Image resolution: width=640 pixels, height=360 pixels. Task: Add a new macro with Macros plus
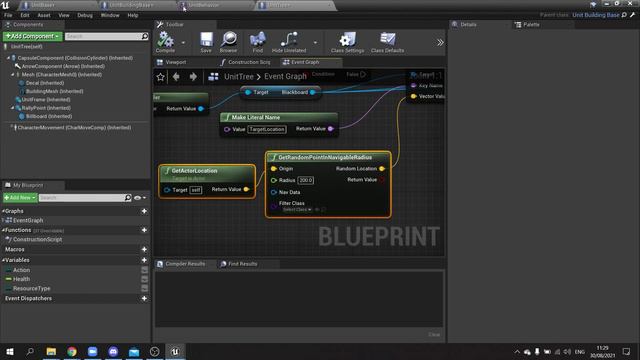point(144,249)
